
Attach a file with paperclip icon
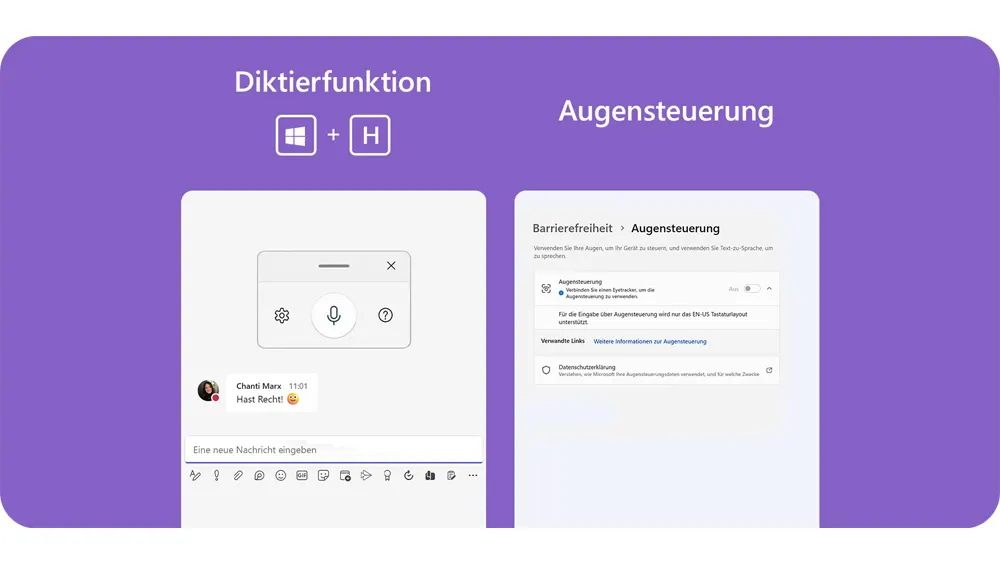(238, 476)
